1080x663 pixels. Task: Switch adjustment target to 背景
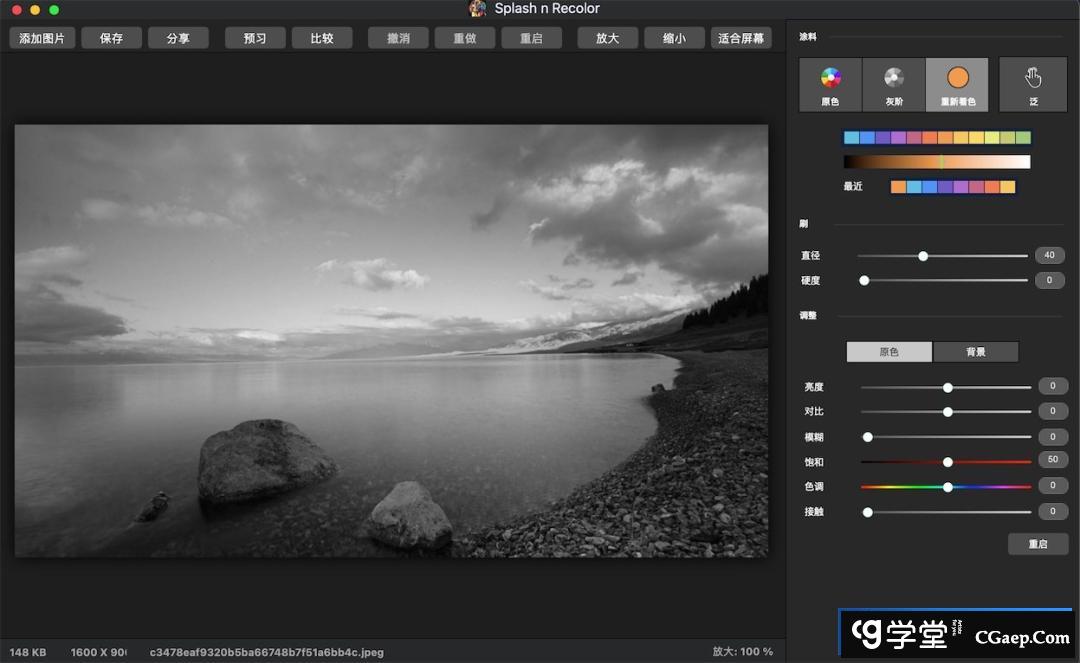[975, 352]
